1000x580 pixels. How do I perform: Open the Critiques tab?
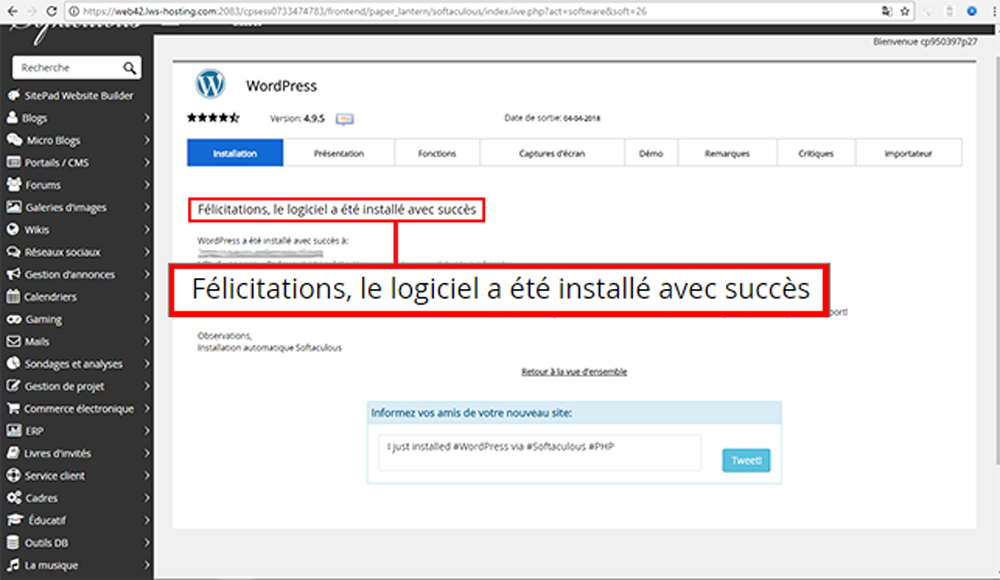pos(816,153)
